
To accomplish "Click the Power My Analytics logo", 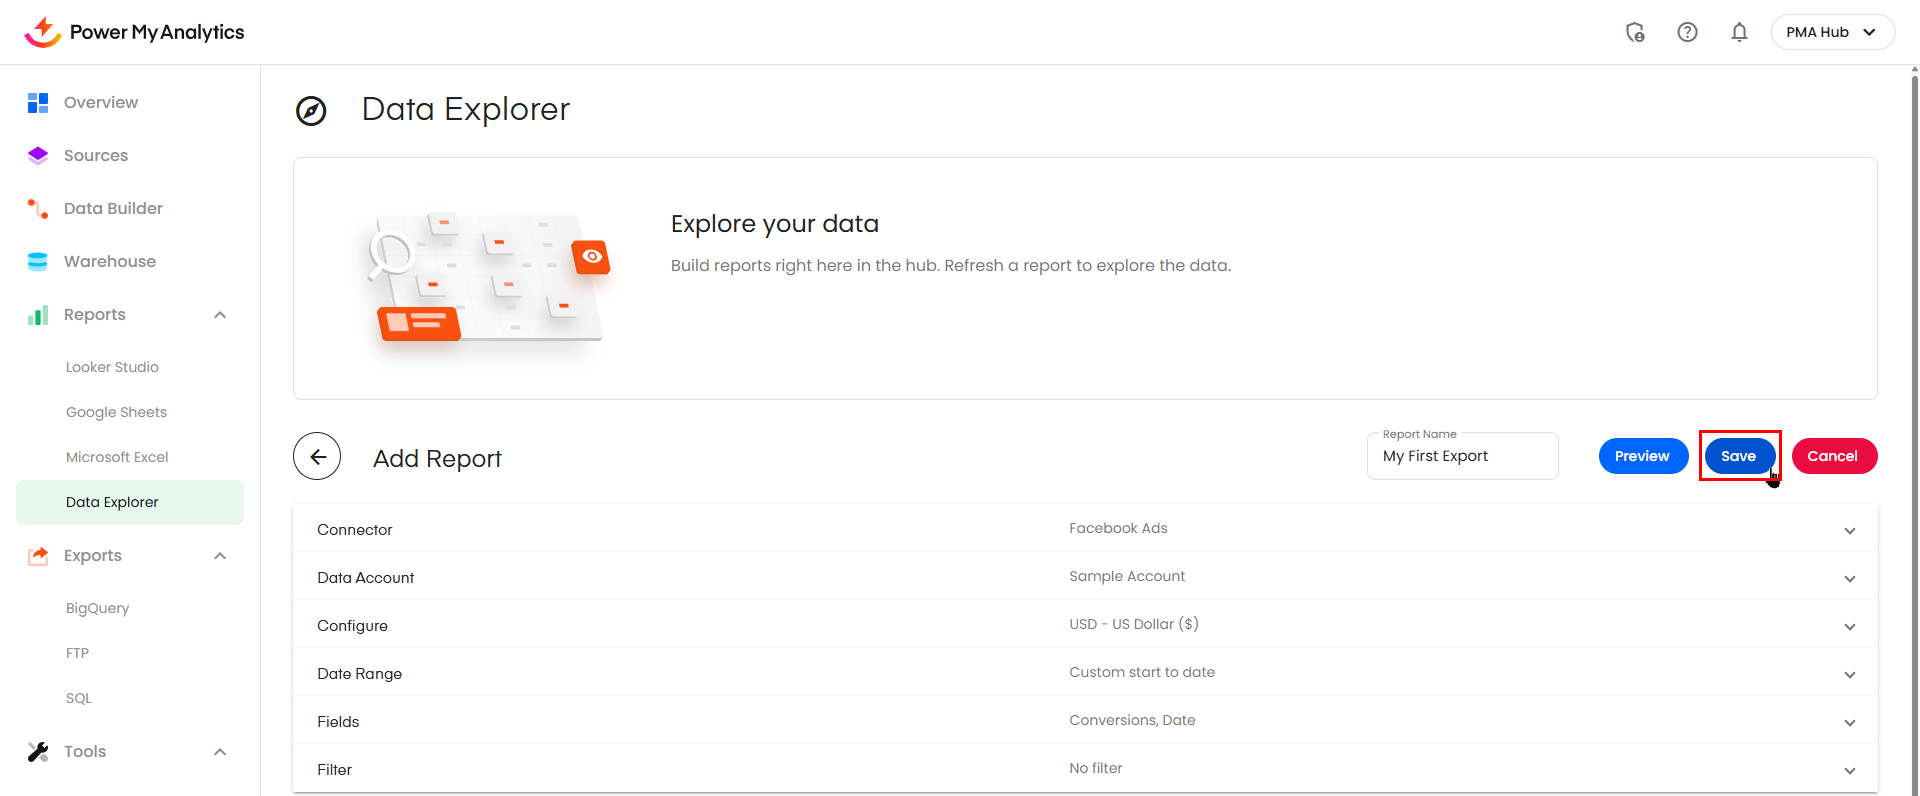I will pyautogui.click(x=134, y=32).
